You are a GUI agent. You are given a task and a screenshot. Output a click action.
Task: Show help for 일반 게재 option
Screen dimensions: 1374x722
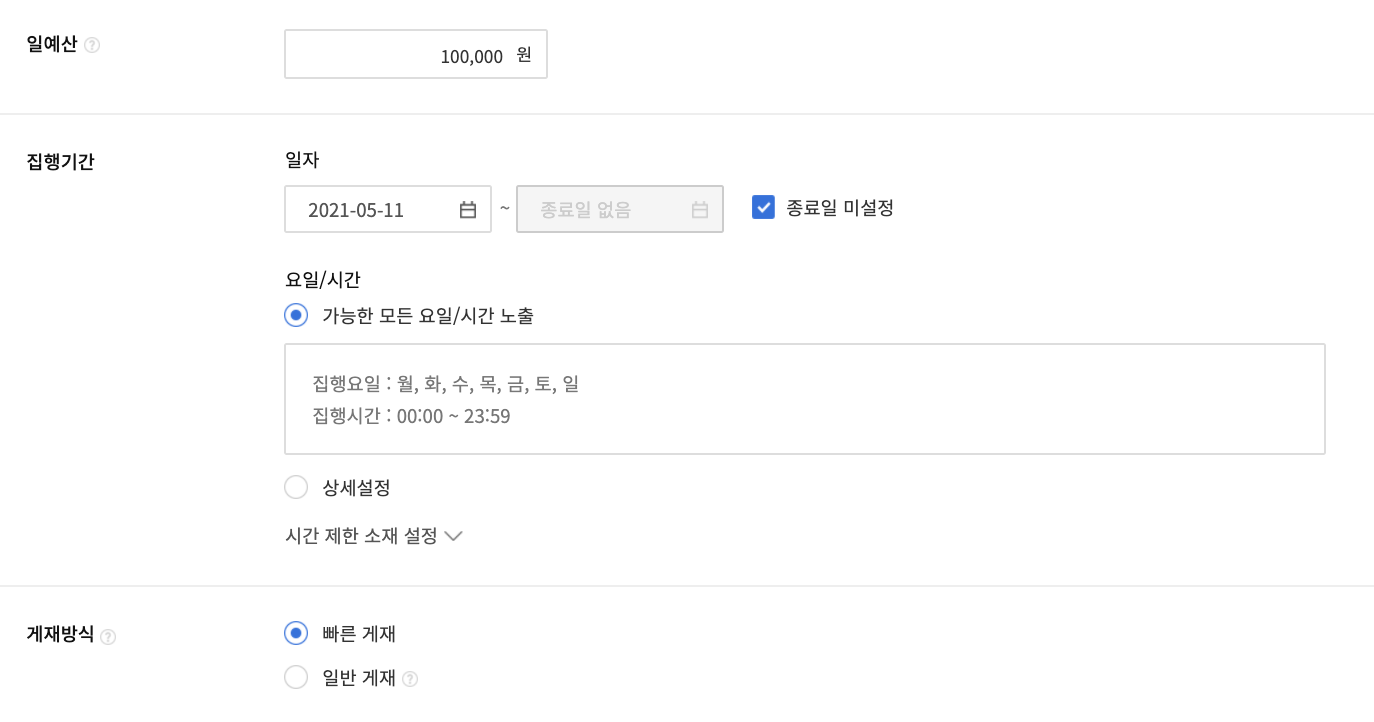click(410, 679)
